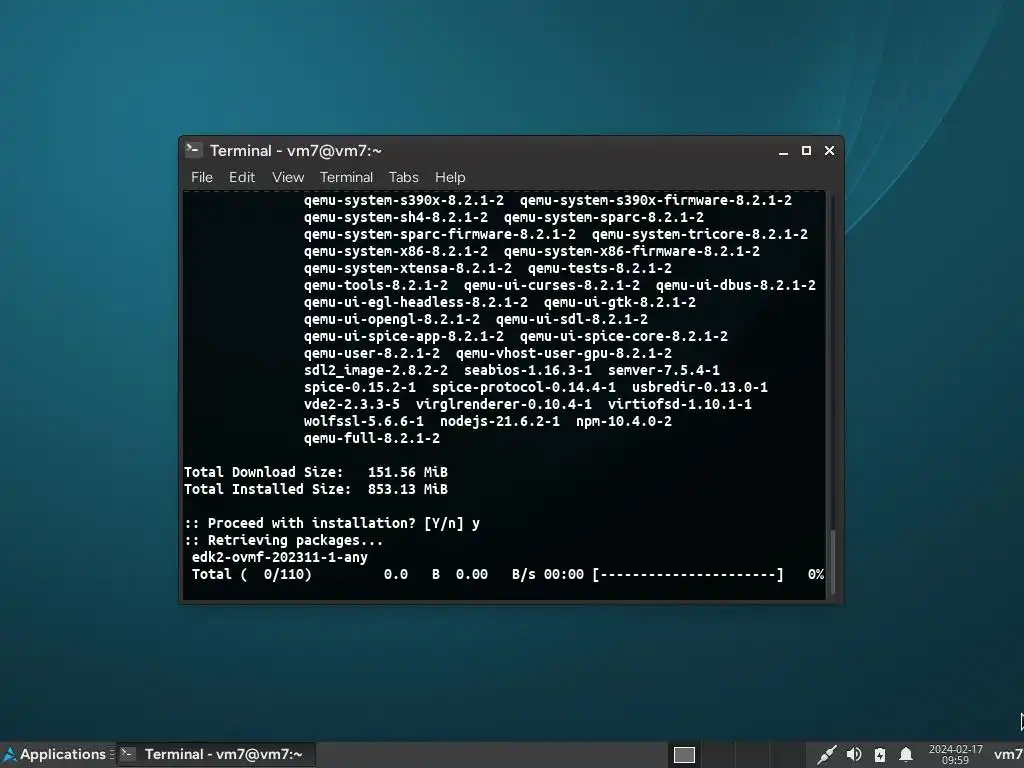Click the 'qemu-tests-8.2.1-2' package name
1024x768 pixels.
point(600,268)
